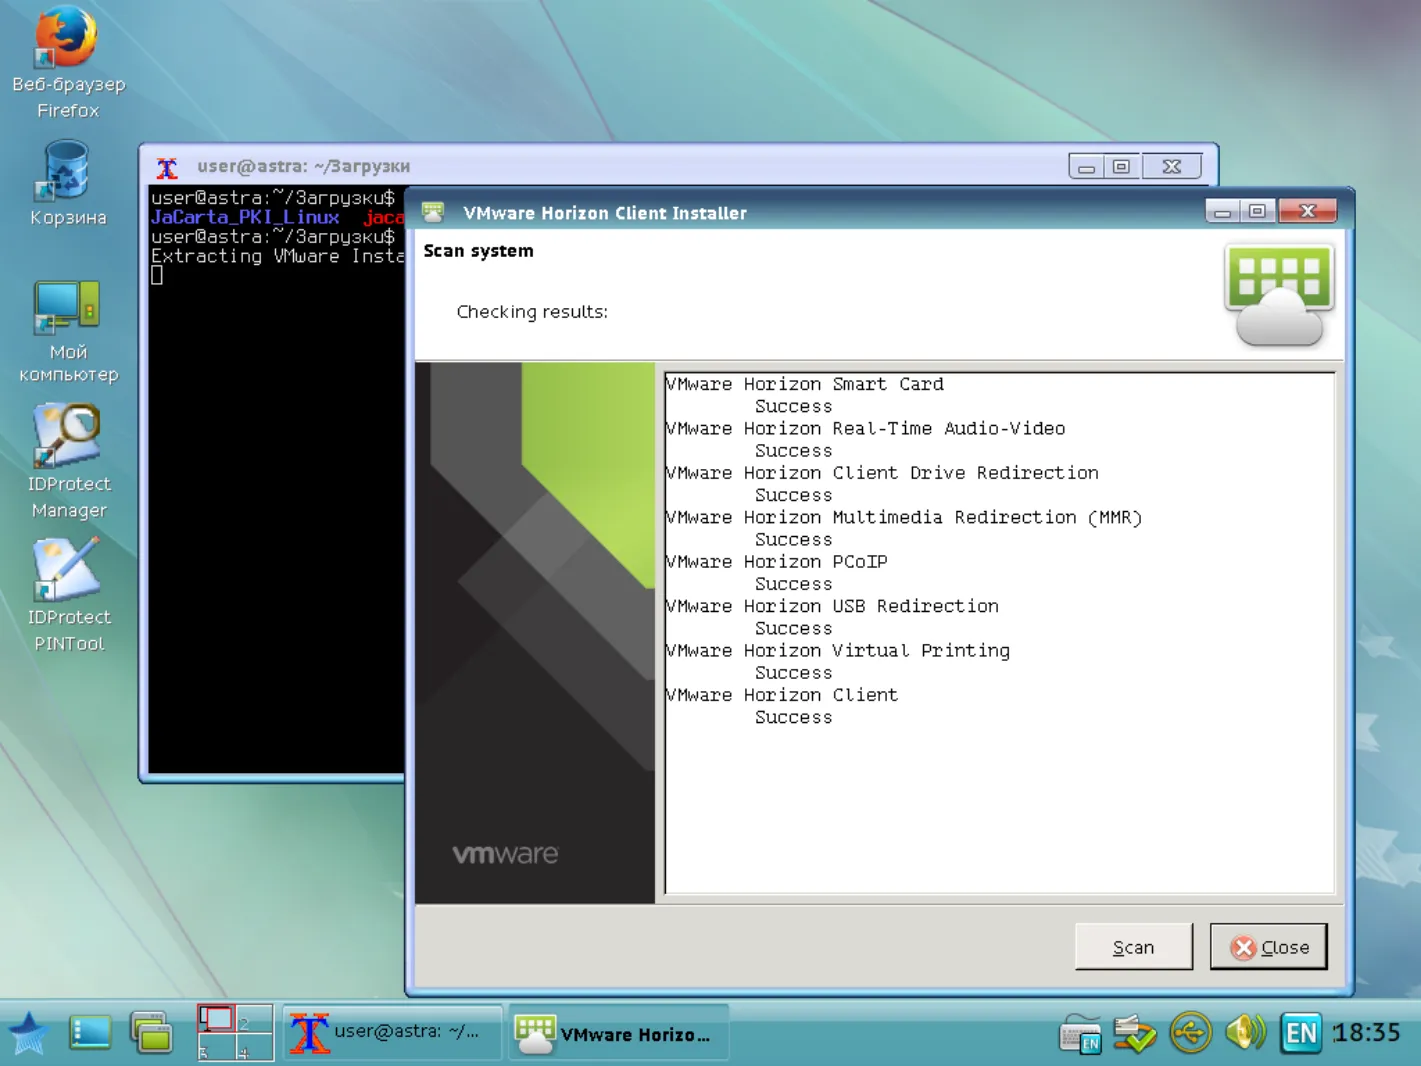Click the terminal window's X icon in its titlebar
This screenshot has height=1066, width=1421.
(x=167, y=167)
